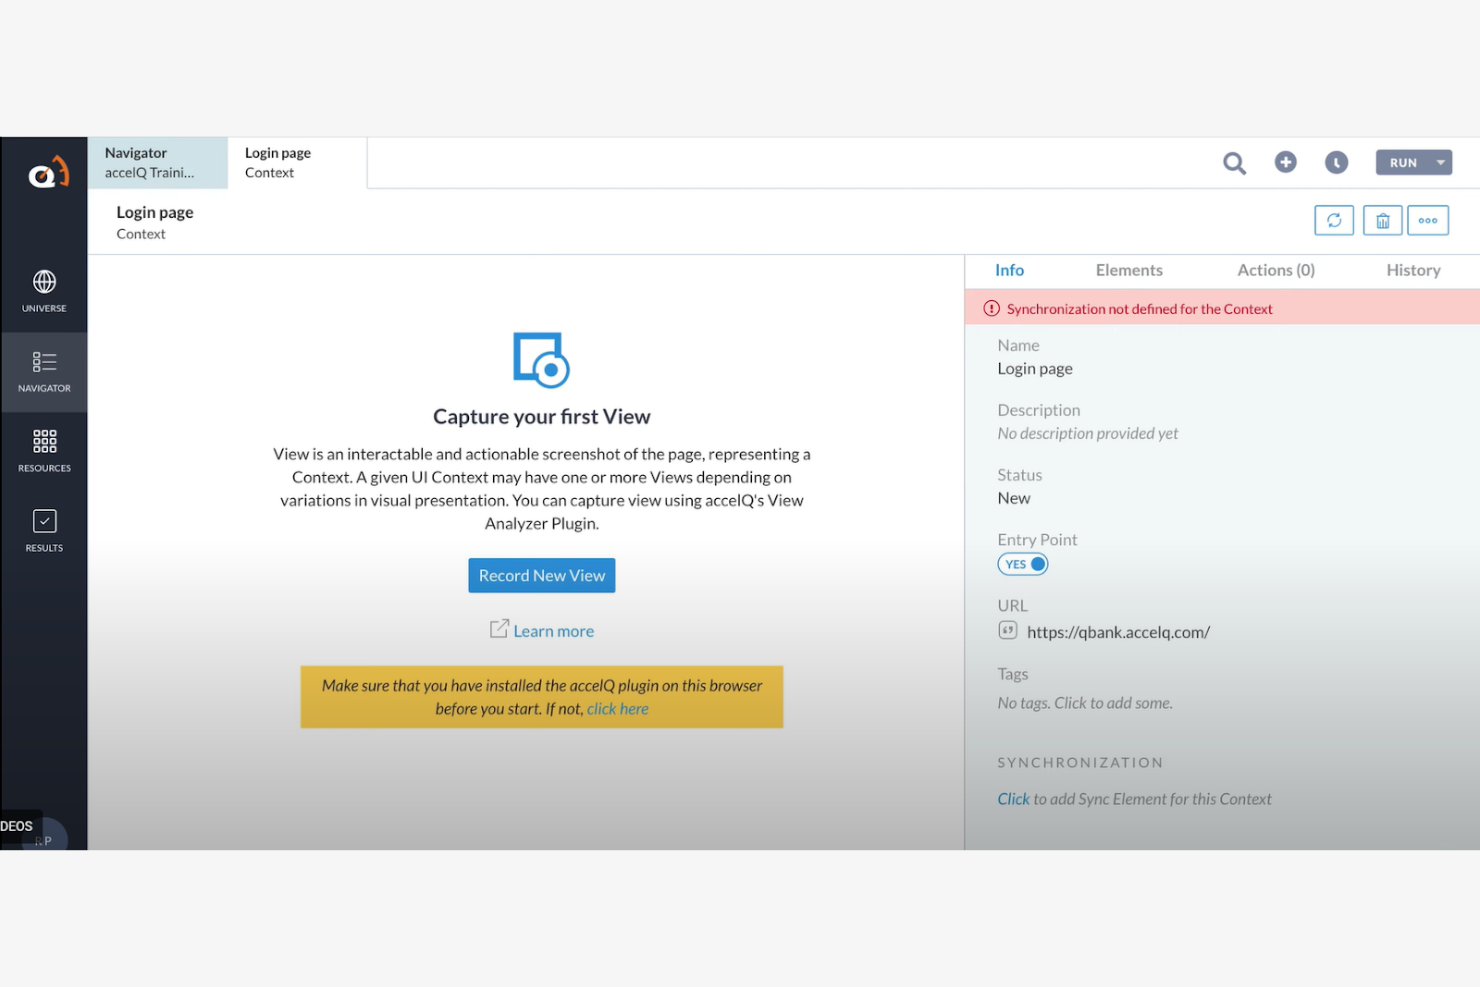The image size is (1480, 987).
Task: Open the Universe section
Action: point(44,292)
